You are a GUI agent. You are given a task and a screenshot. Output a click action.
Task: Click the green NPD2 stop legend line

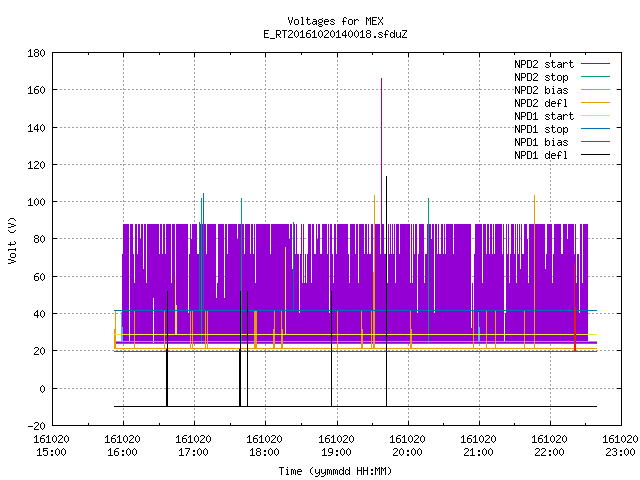click(596, 77)
